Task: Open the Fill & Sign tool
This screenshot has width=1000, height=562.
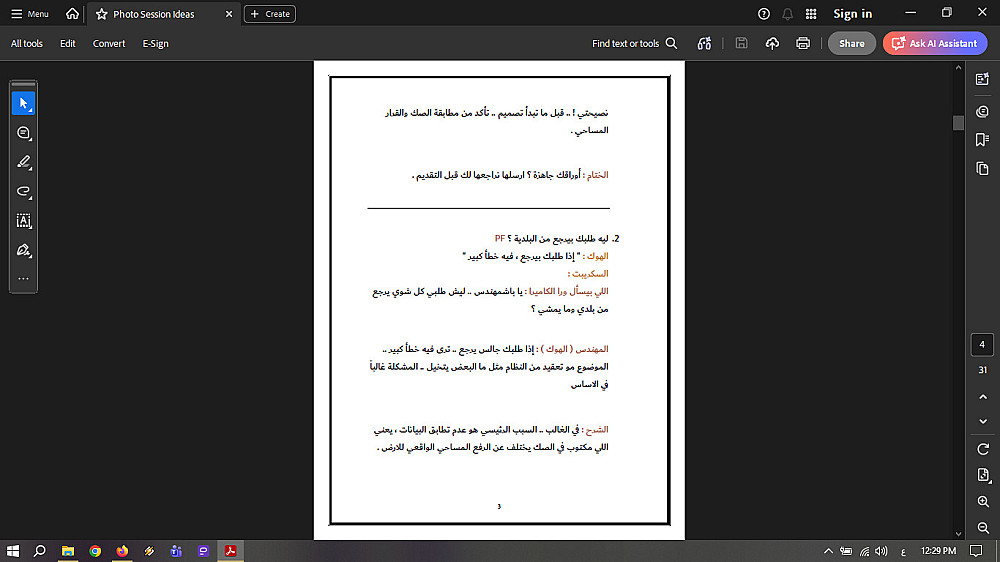Action: 24,250
